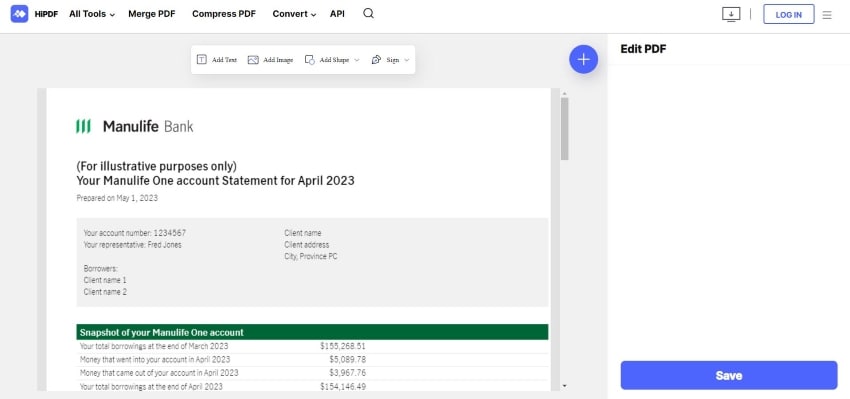The height and width of the screenshot is (399, 850).
Task: Click "Client name 2" text
Action: click(105, 292)
